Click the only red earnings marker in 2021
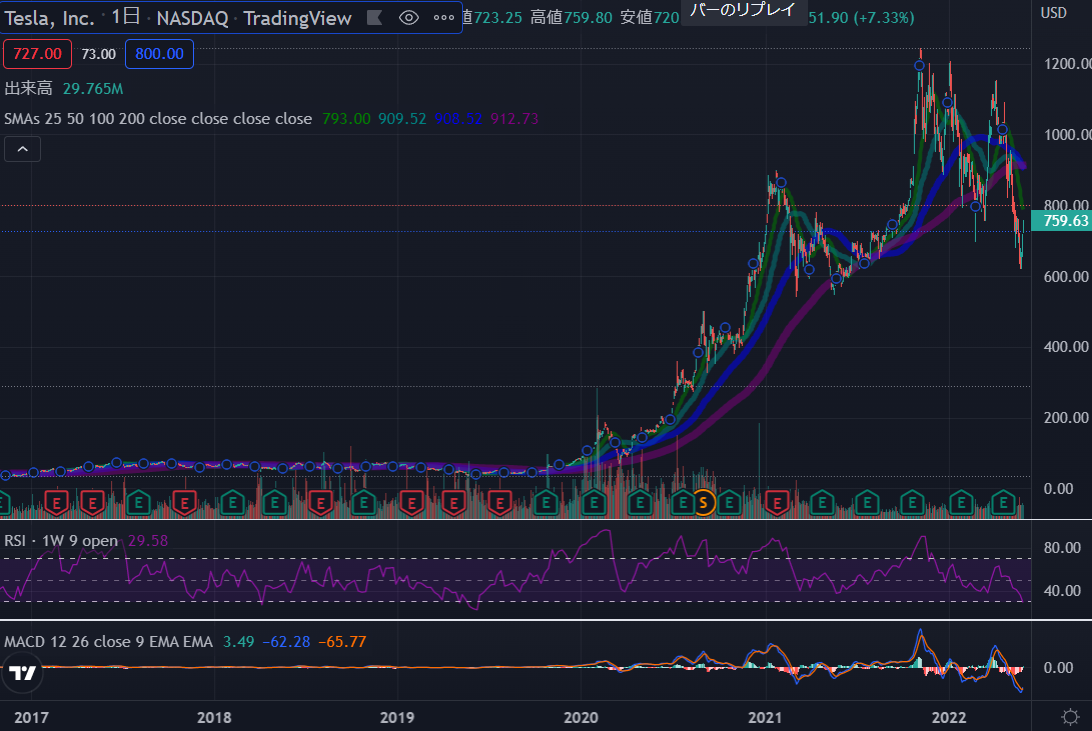 tap(777, 502)
